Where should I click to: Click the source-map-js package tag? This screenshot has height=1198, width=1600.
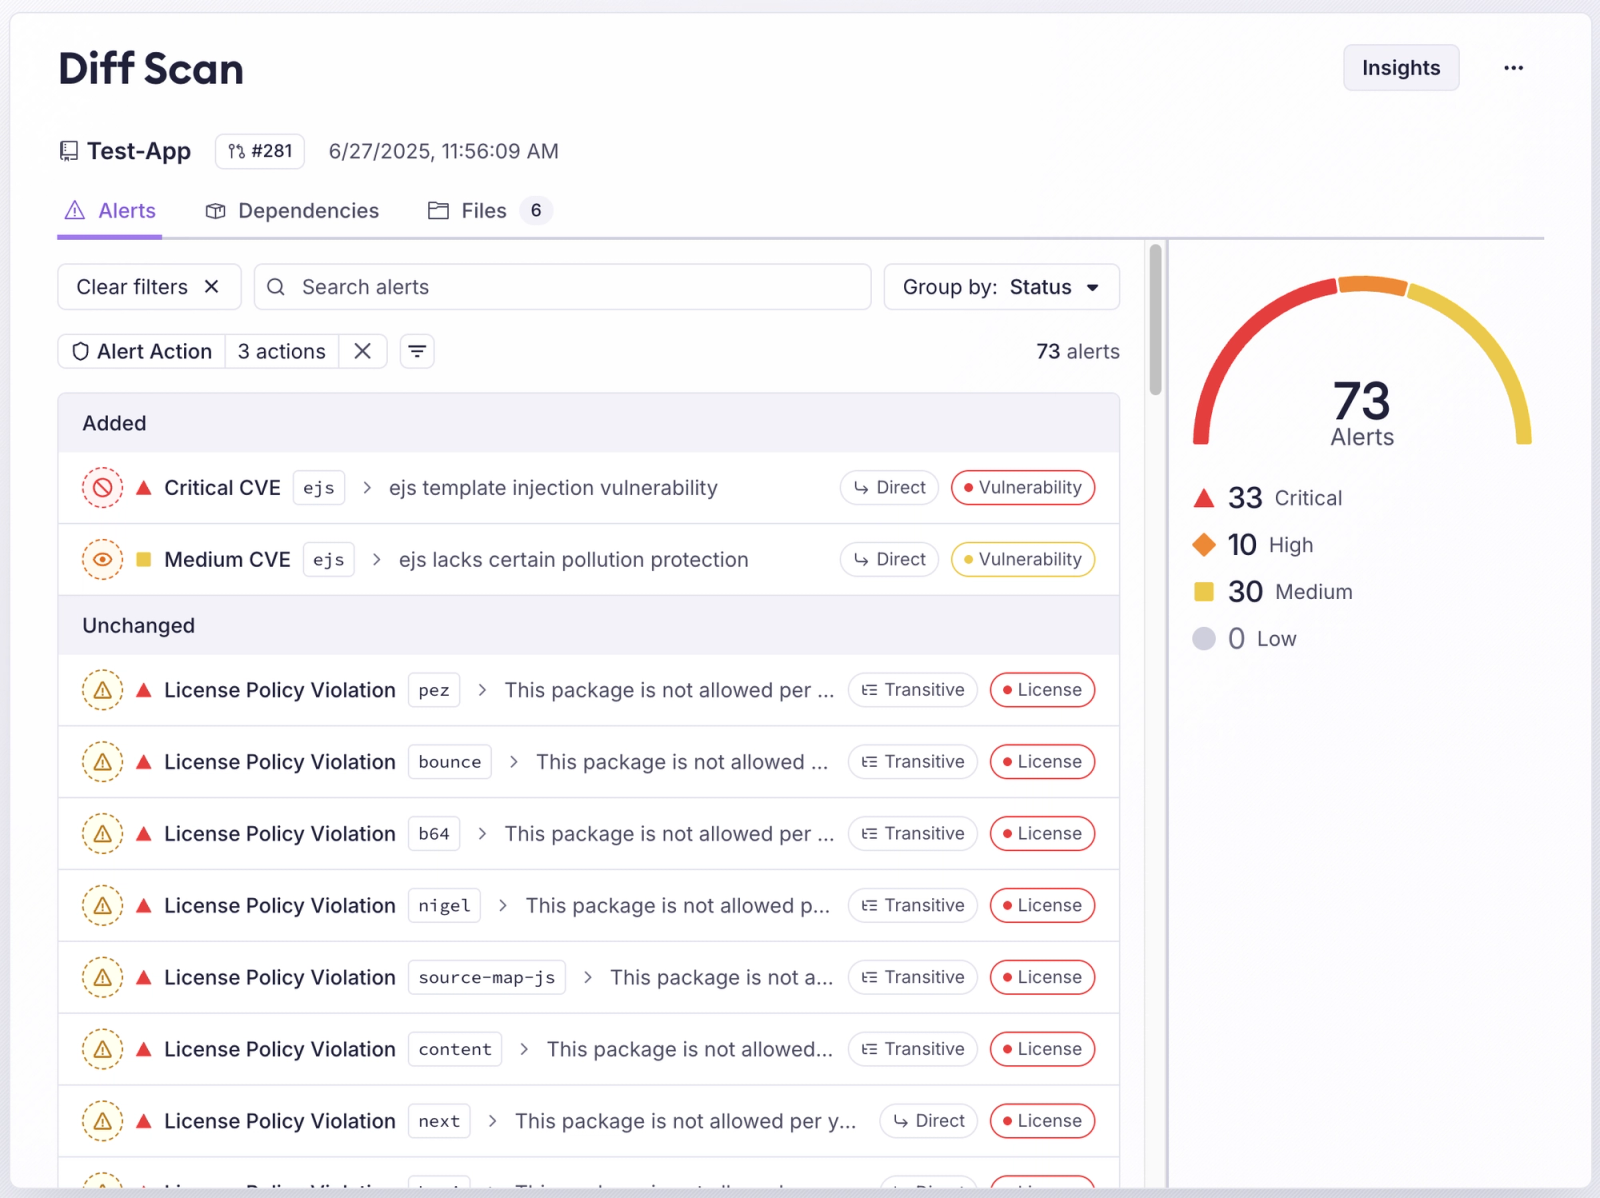(x=487, y=978)
